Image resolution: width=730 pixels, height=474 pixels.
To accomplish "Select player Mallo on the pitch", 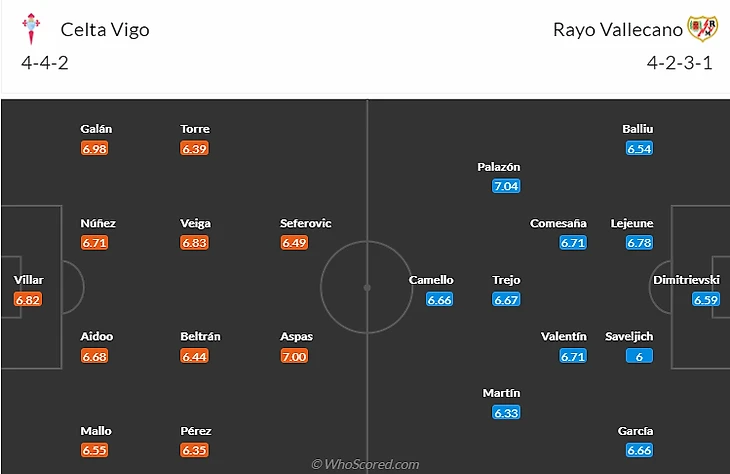I will [x=95, y=431].
